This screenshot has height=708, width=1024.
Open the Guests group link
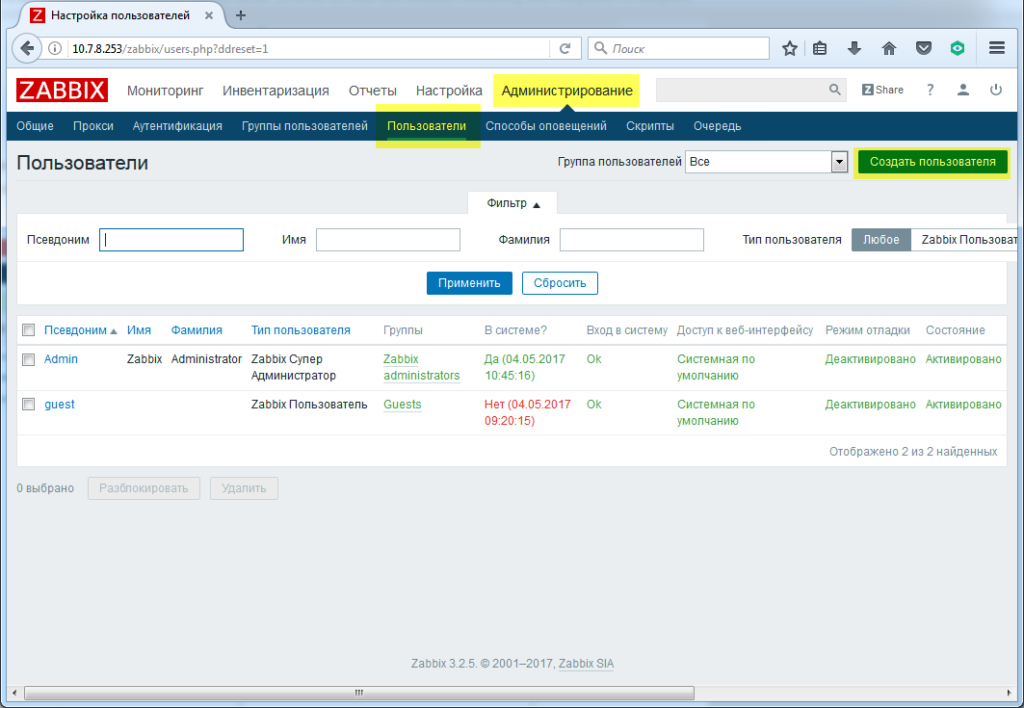402,404
